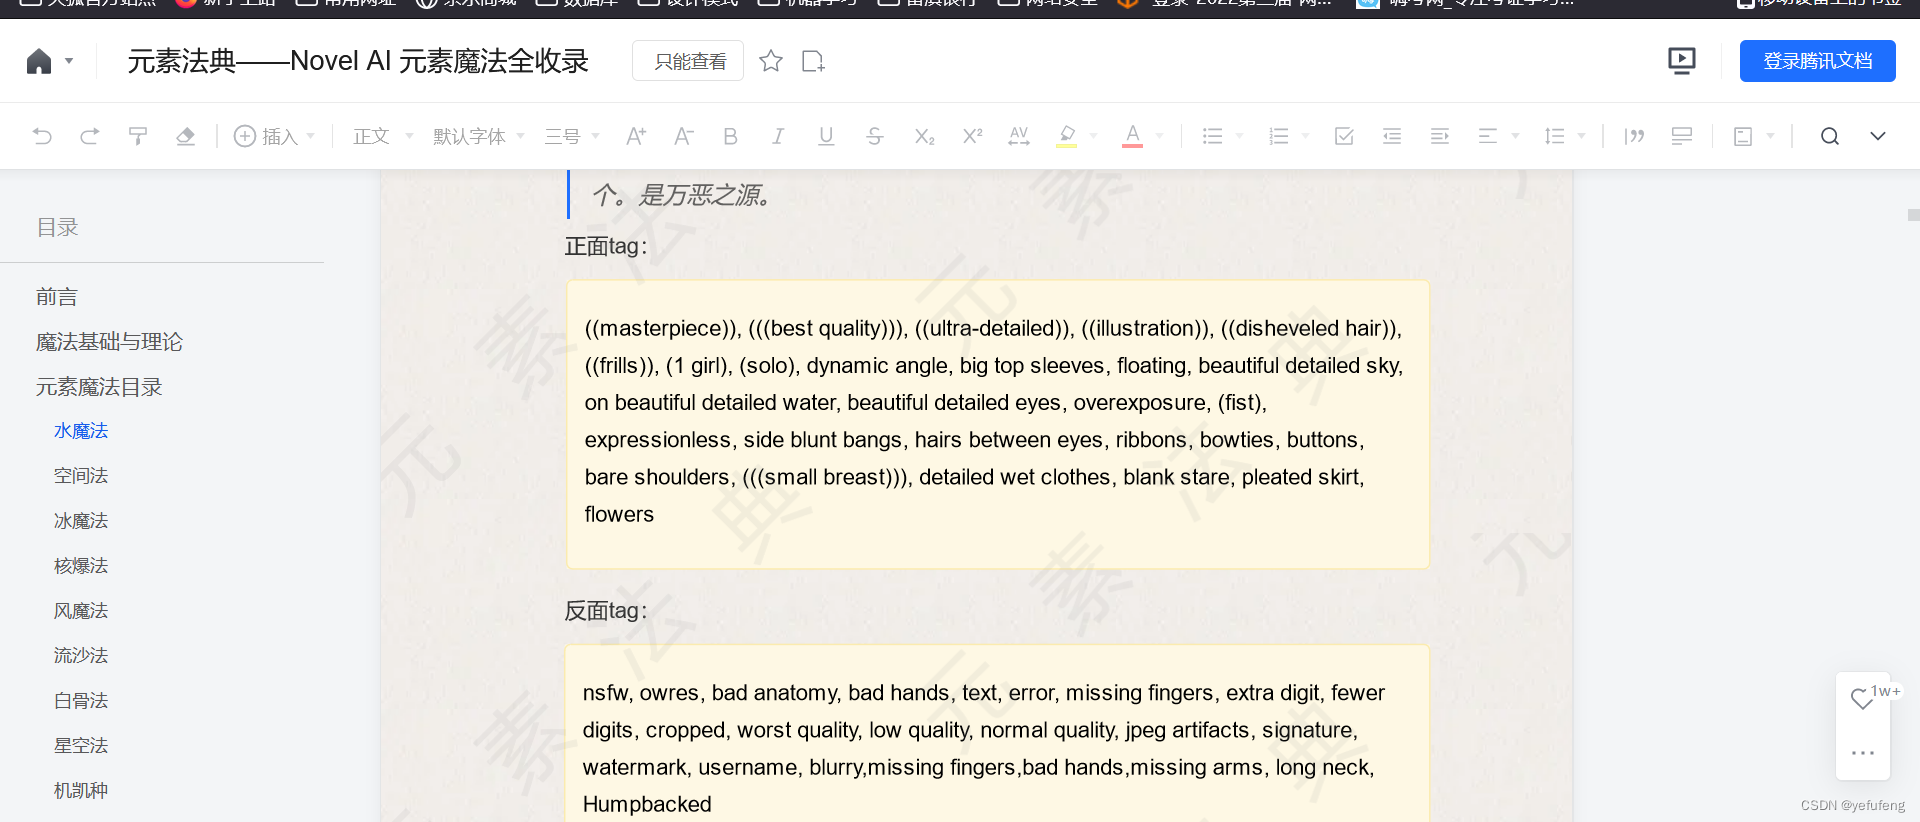The image size is (1920, 822).
Task: Click the search icon in toolbar
Action: [x=1830, y=136]
